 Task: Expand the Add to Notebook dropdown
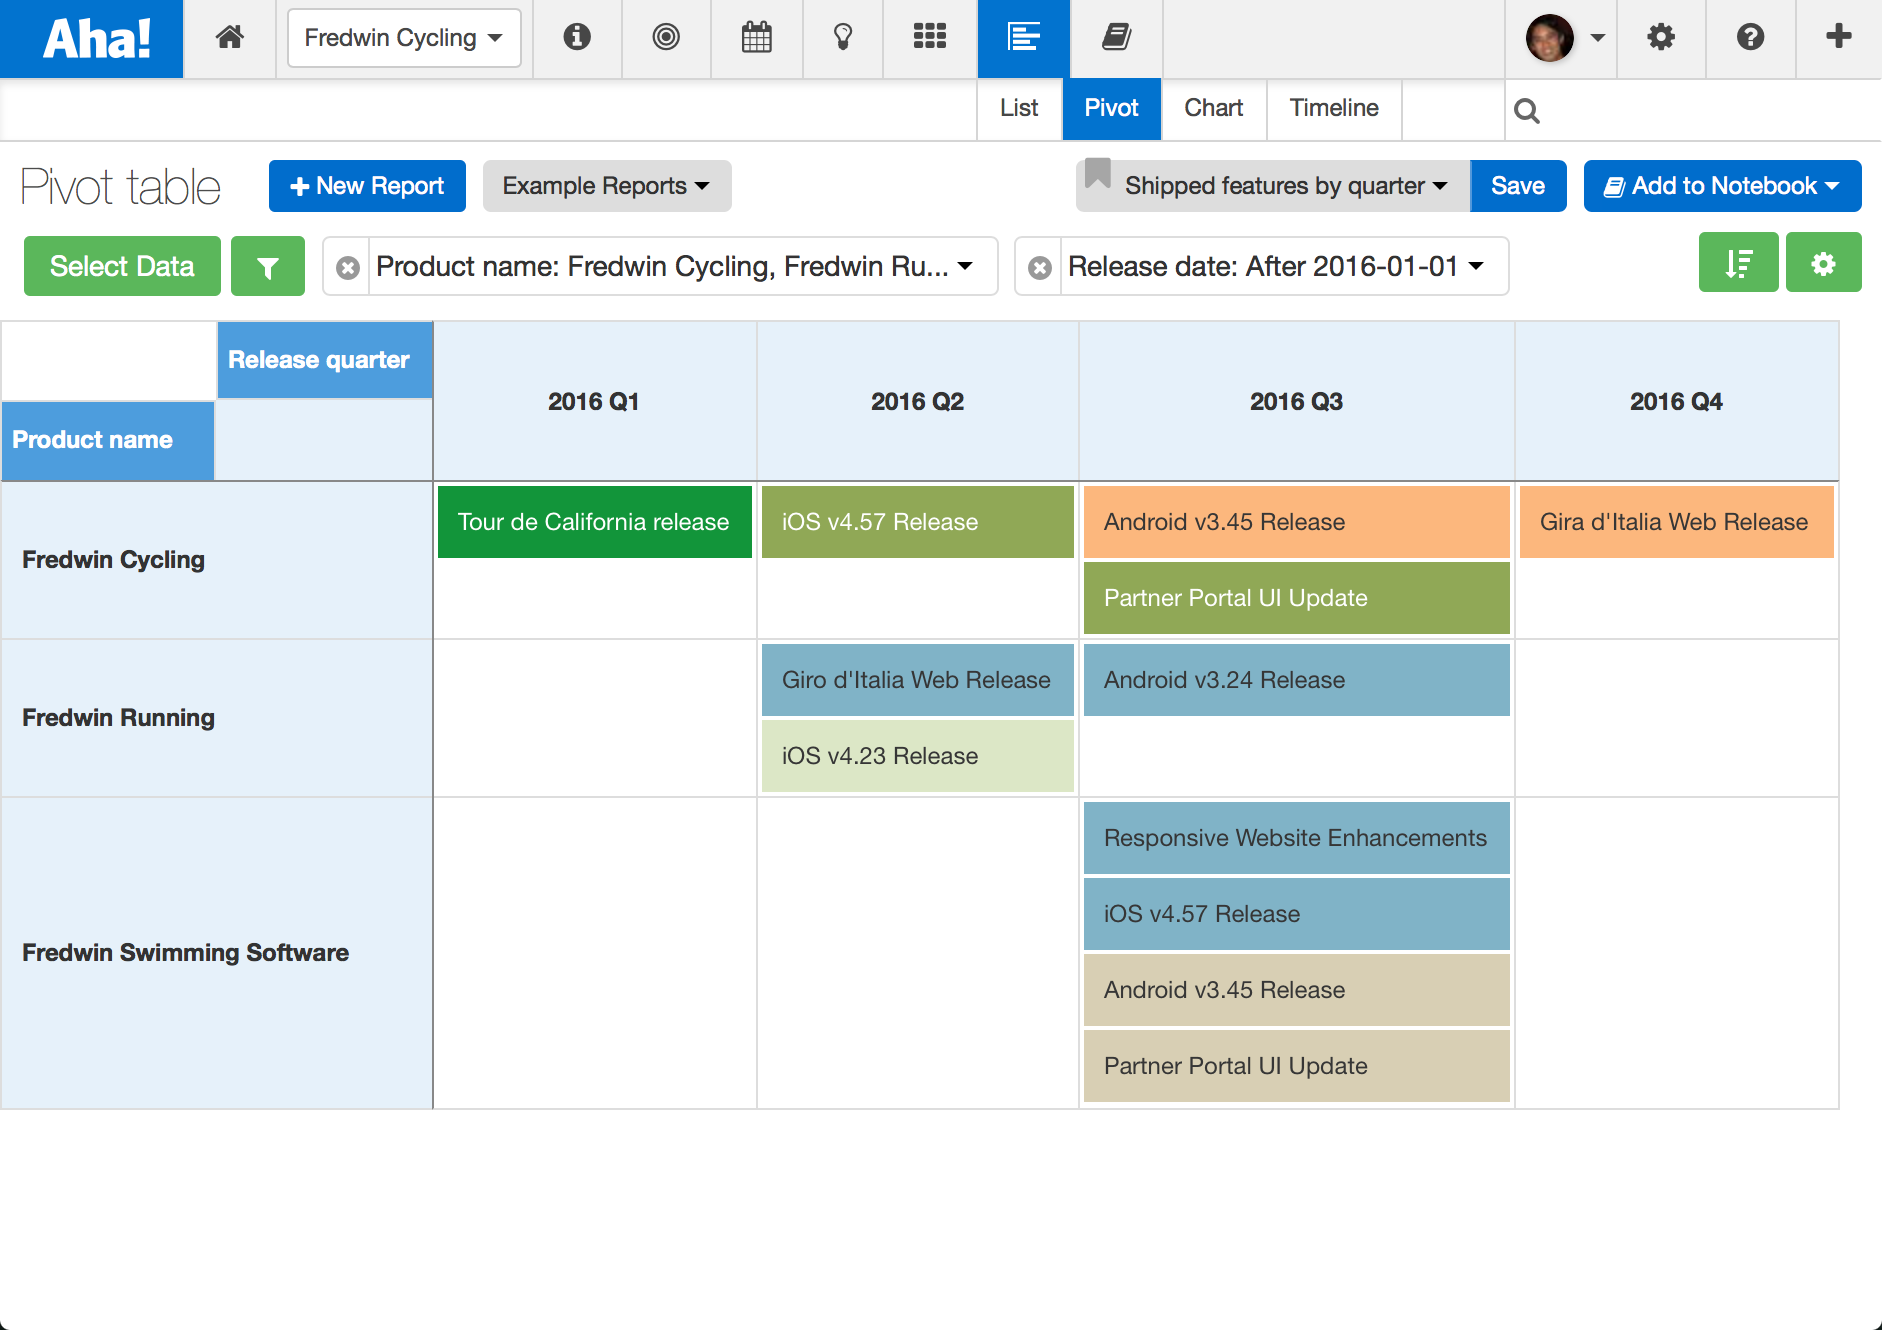1722,186
